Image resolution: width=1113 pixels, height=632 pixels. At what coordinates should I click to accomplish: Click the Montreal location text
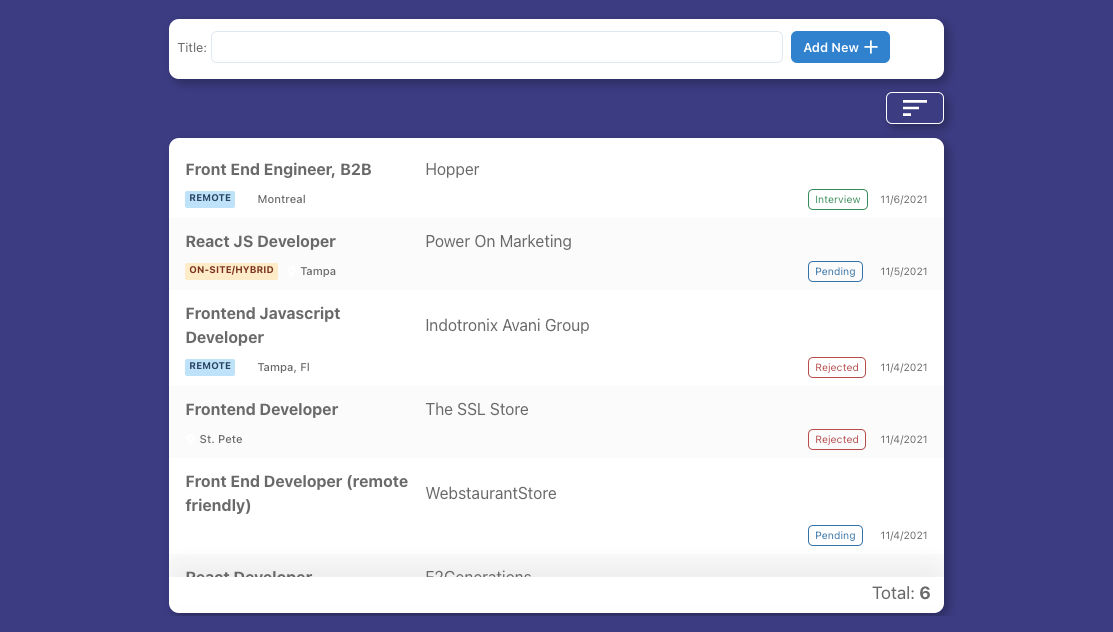(281, 200)
